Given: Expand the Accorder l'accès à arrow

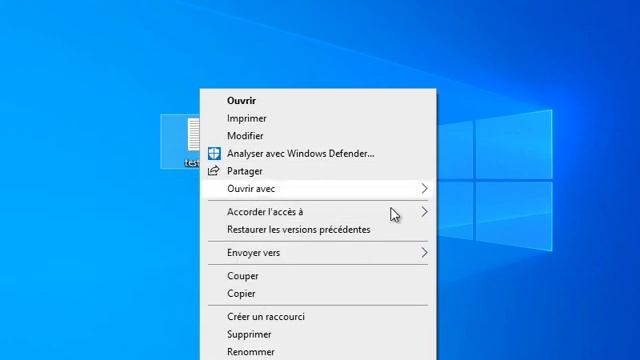Looking at the screenshot, I should pos(424,212).
